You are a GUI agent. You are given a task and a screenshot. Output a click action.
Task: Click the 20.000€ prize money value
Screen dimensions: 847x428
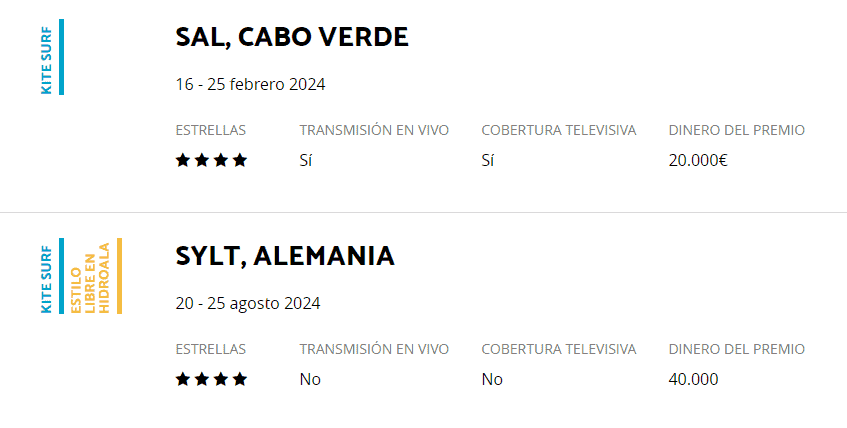pos(698,160)
